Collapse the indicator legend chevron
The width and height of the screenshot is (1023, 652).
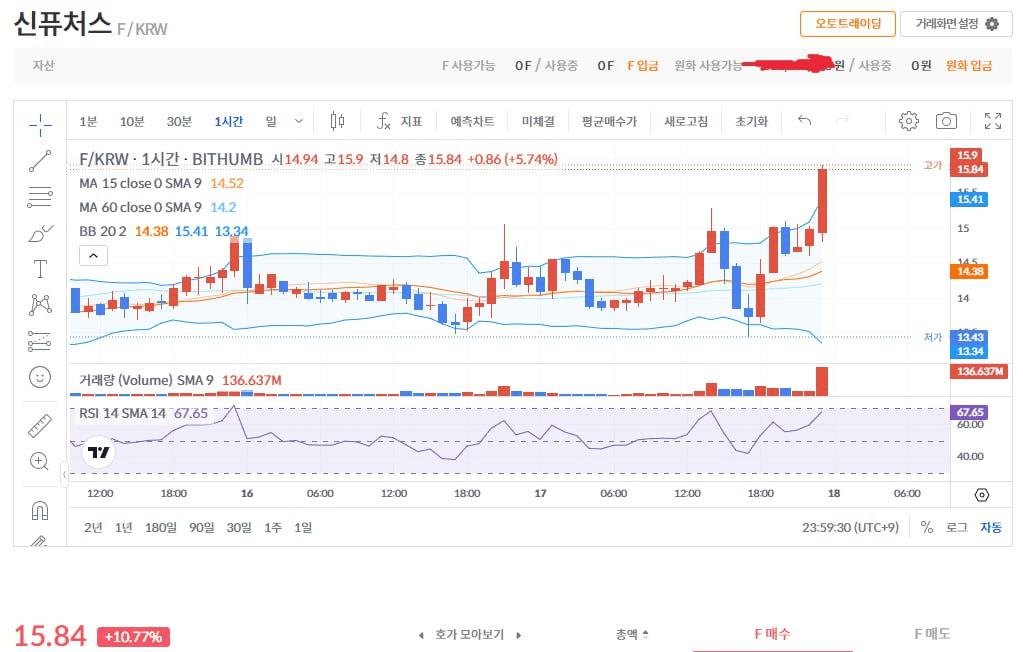pyautogui.click(x=91, y=255)
